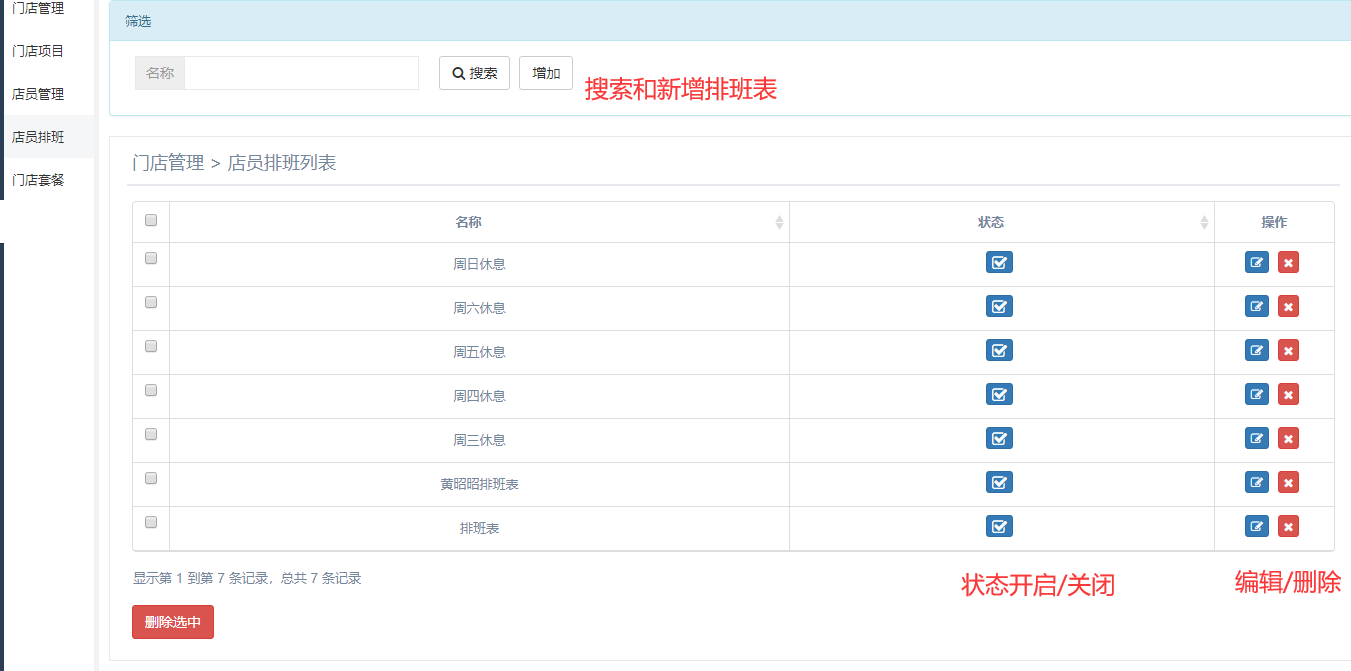Click the red 删除选中 button
The height and width of the screenshot is (671, 1351).
point(173,622)
